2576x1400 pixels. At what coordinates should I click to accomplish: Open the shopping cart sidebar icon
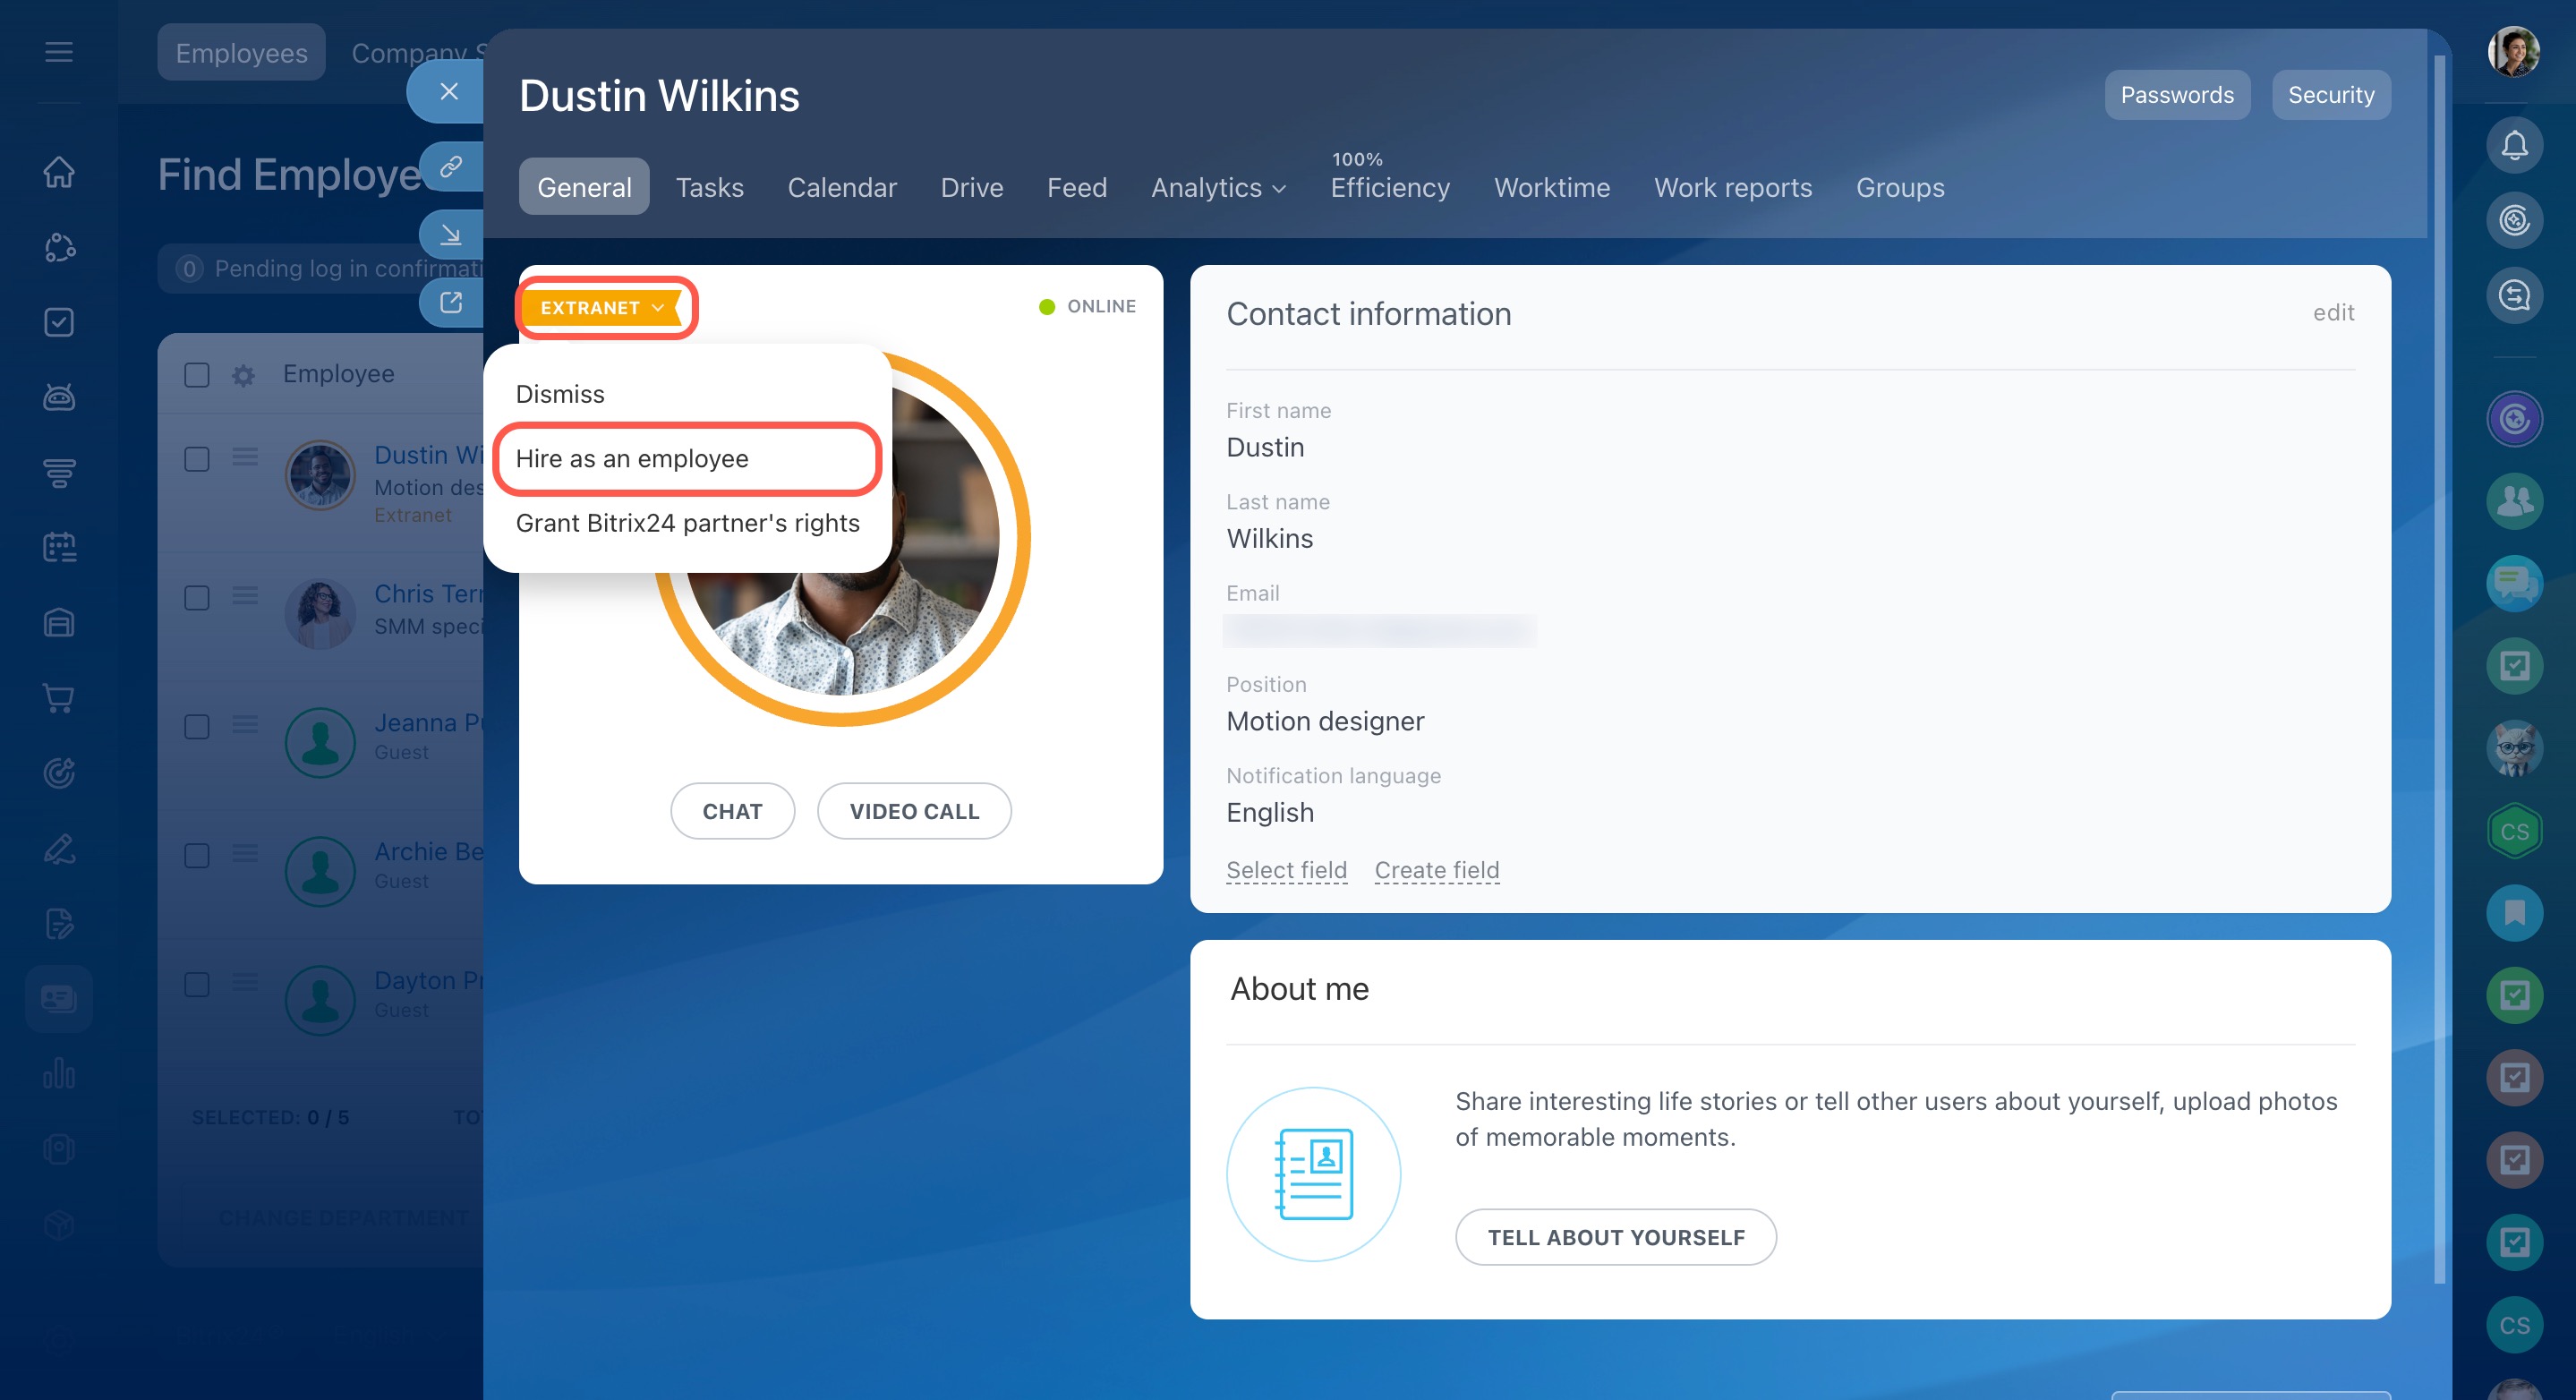[59, 698]
